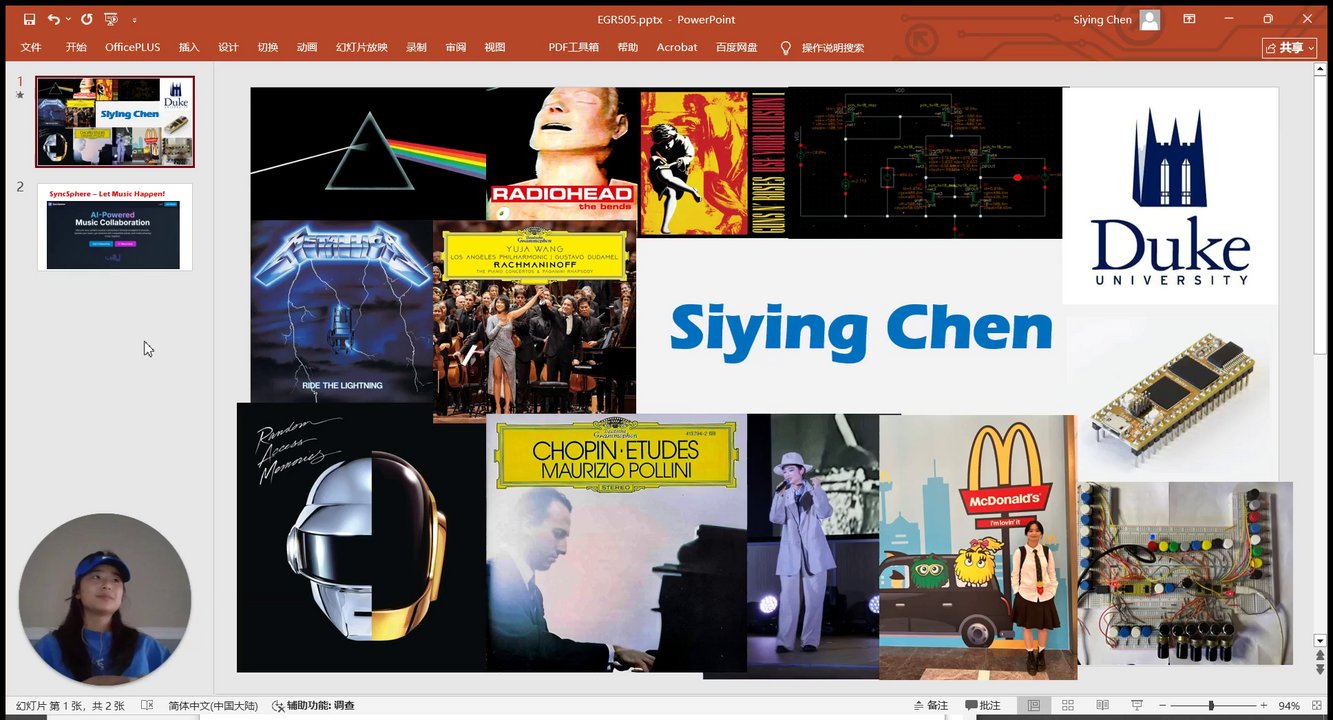Click Next Slide double-arrow button
This screenshot has width=1333, height=720.
pos(1321,669)
